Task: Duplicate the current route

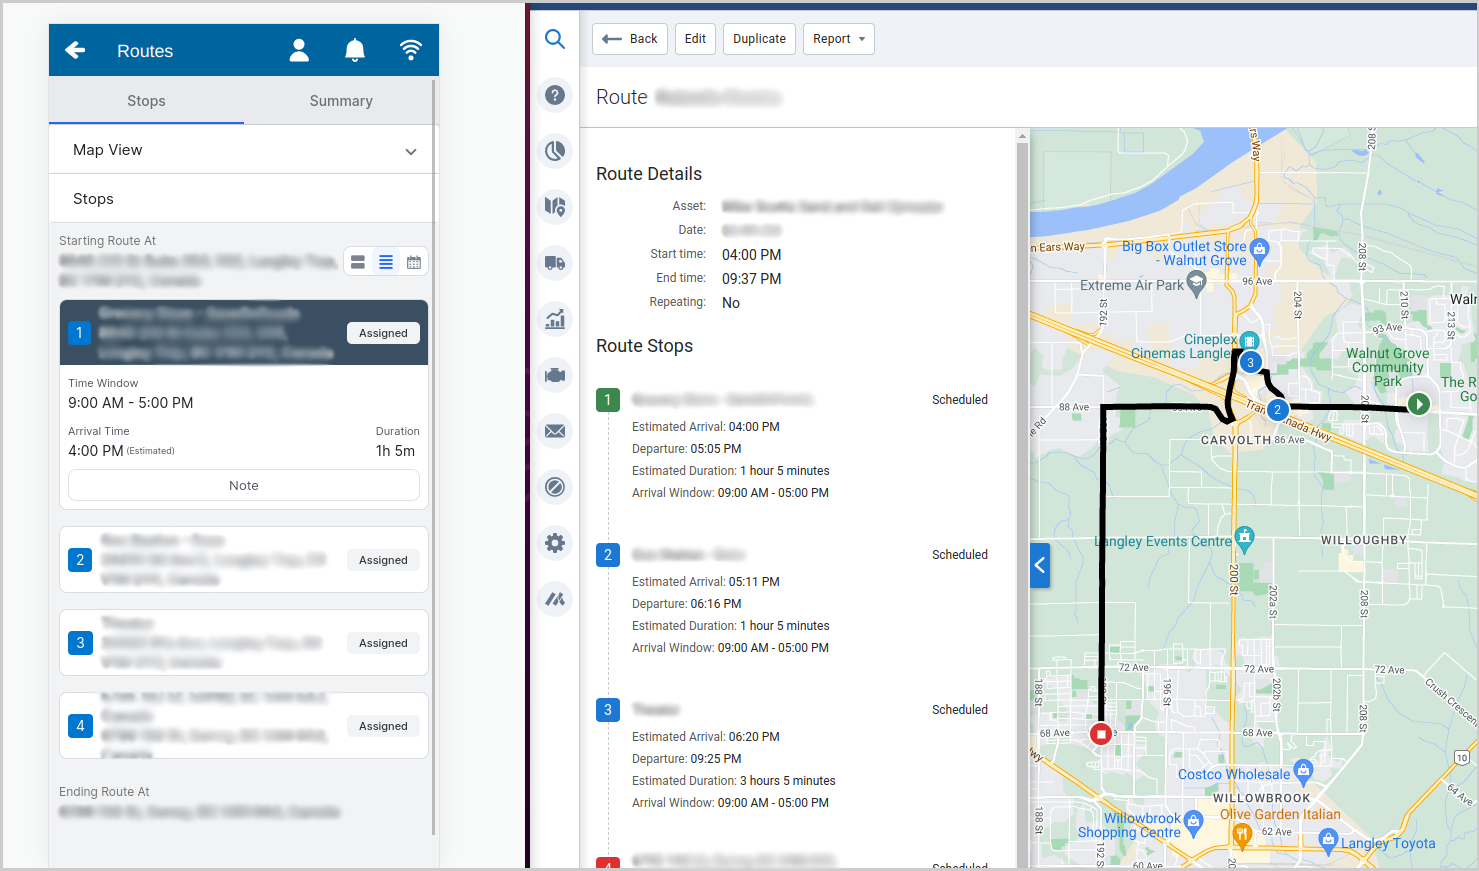Action: (759, 38)
